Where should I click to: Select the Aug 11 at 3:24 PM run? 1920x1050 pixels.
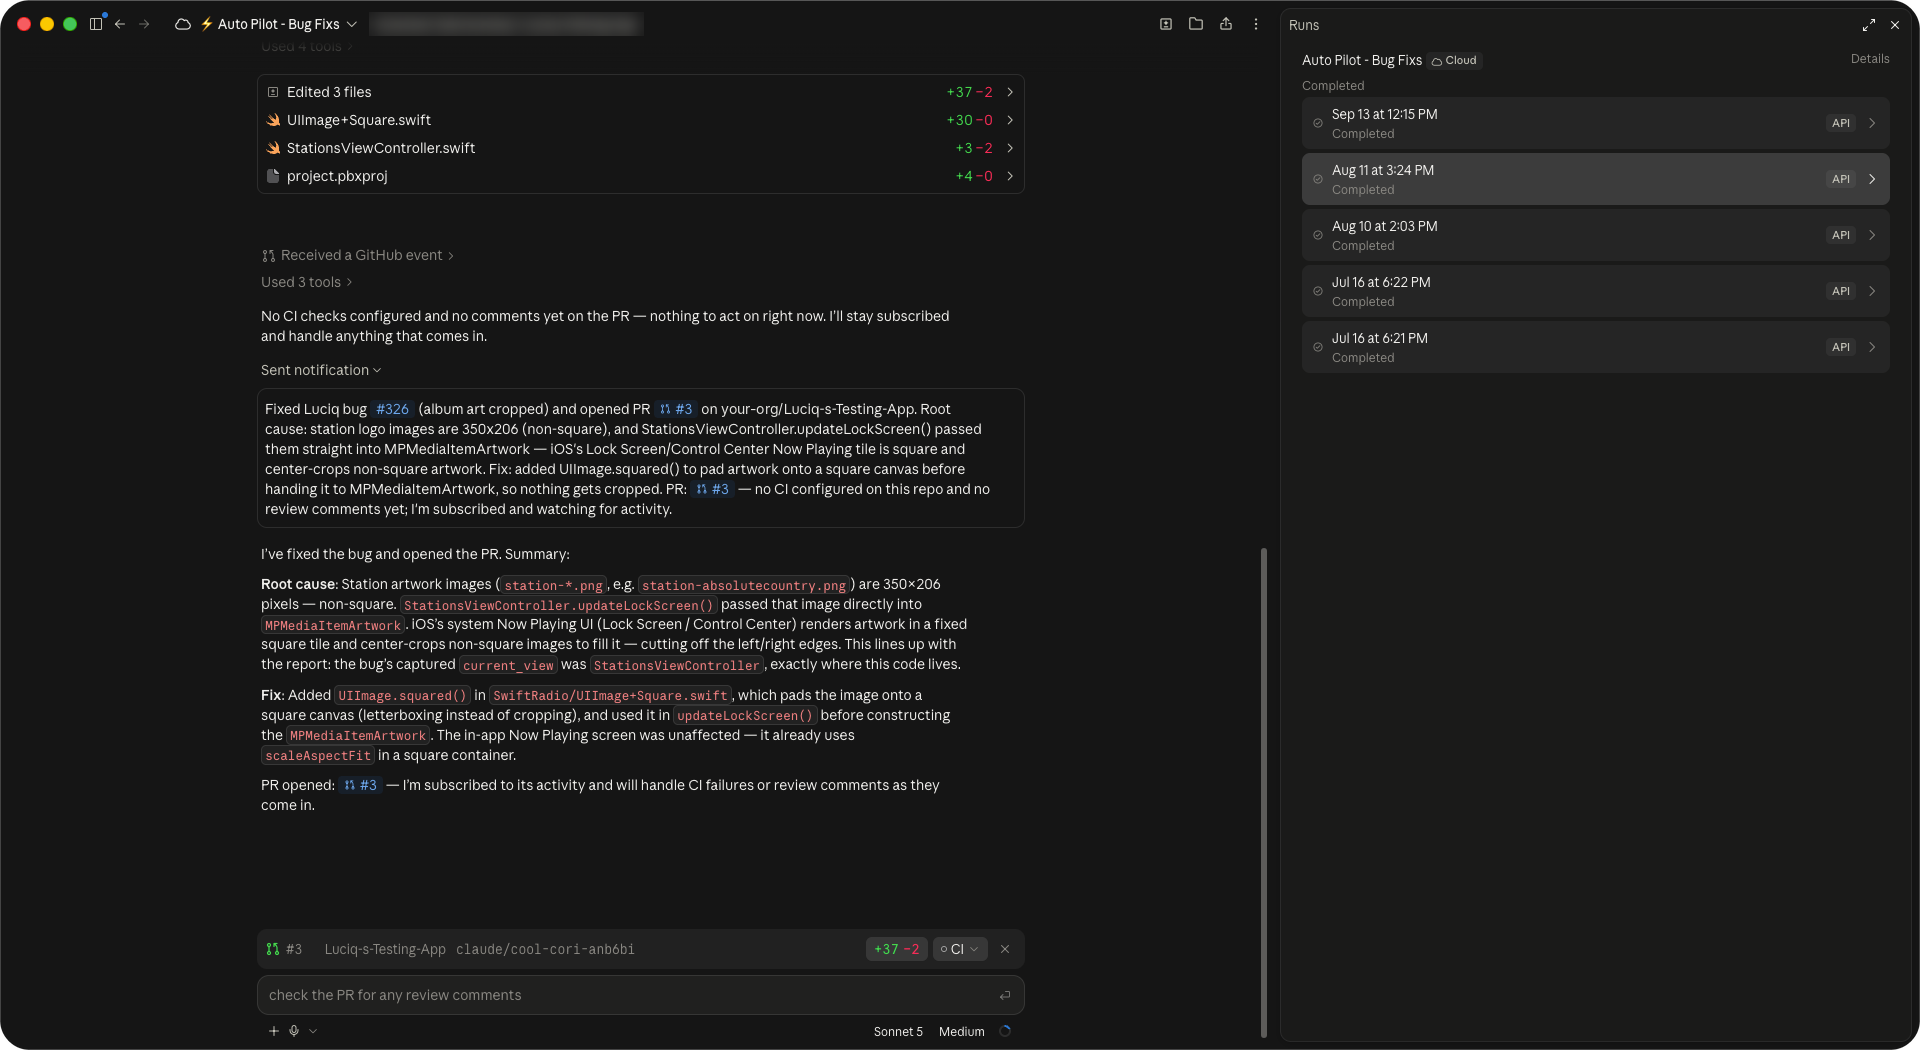[x=1595, y=179]
